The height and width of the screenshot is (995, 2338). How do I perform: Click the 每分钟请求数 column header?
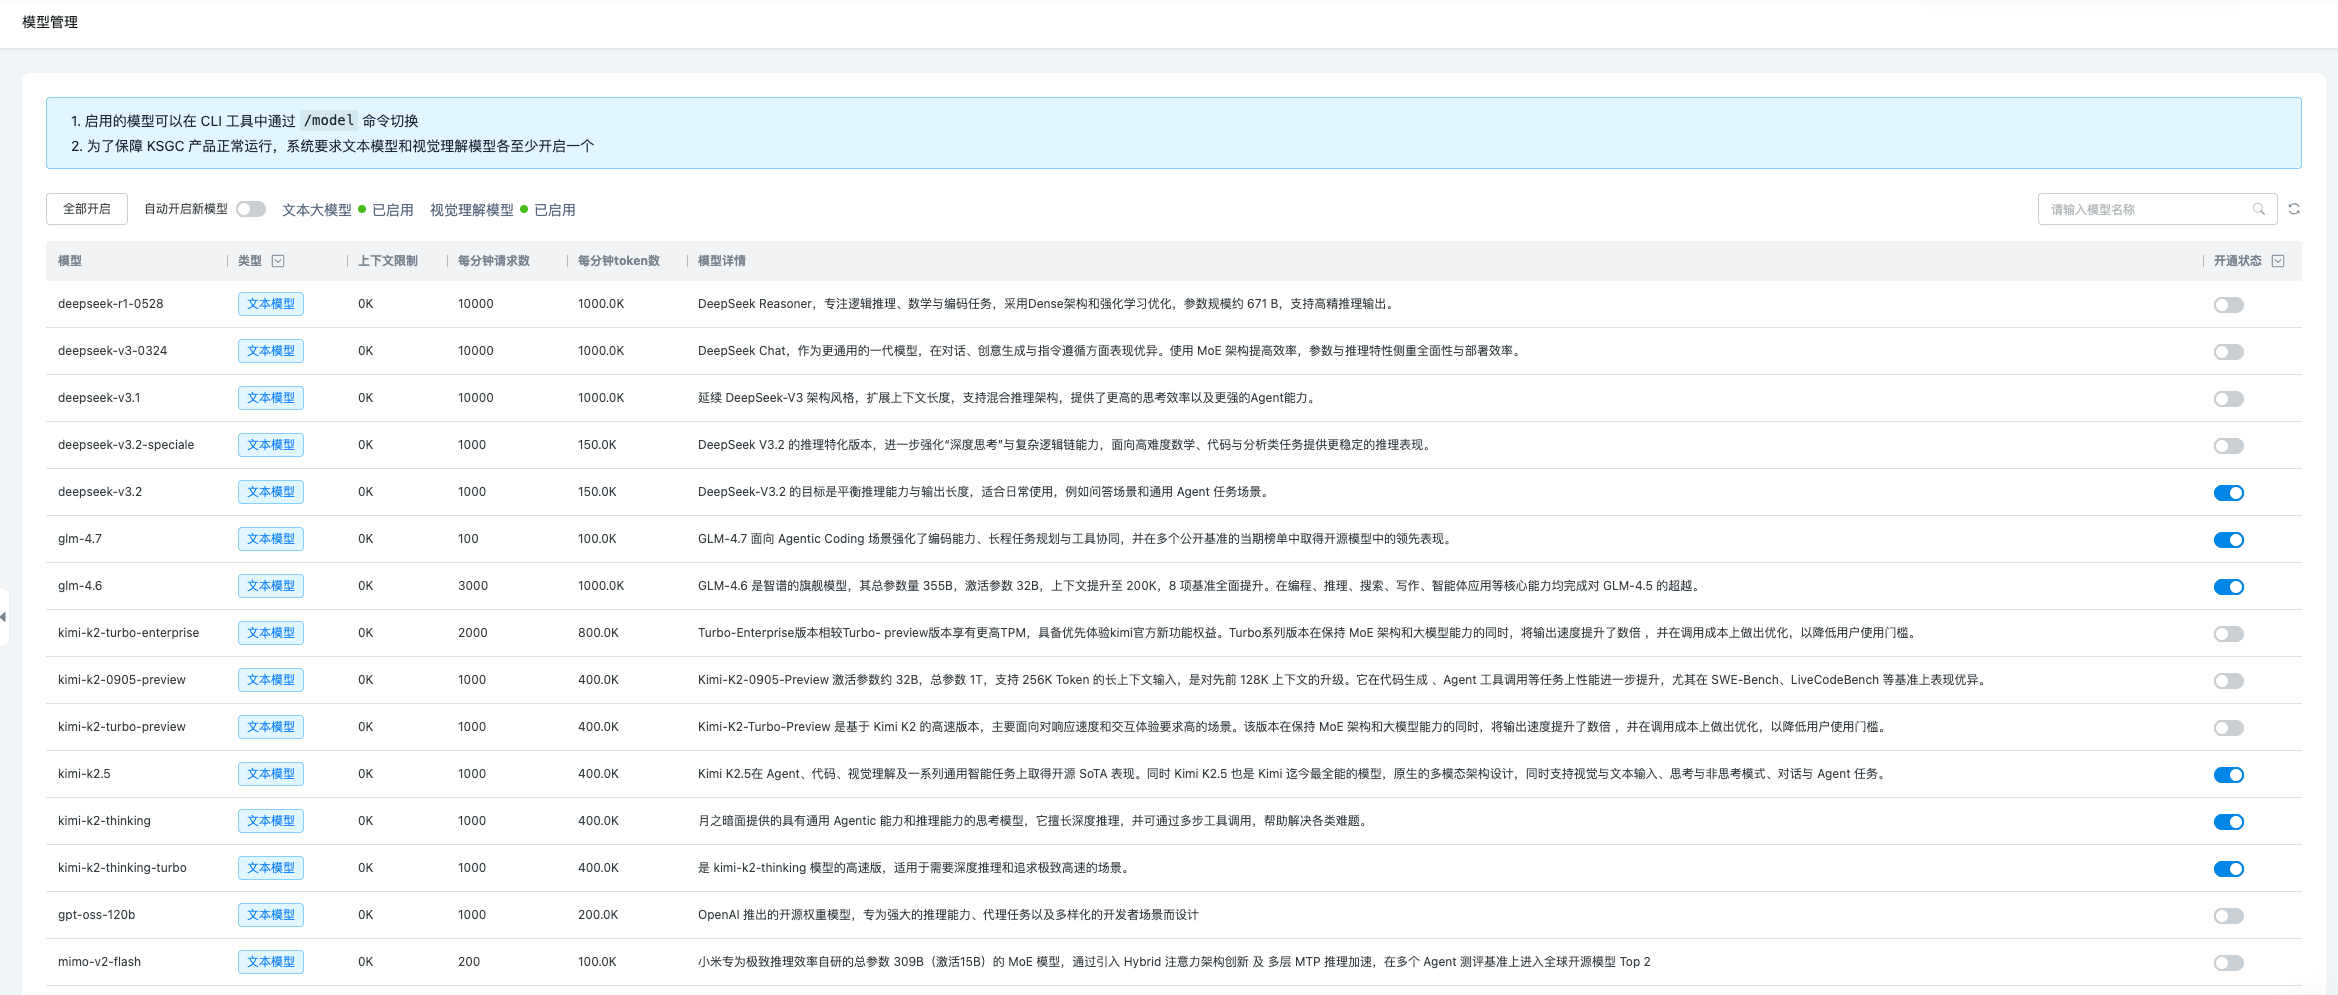[494, 261]
